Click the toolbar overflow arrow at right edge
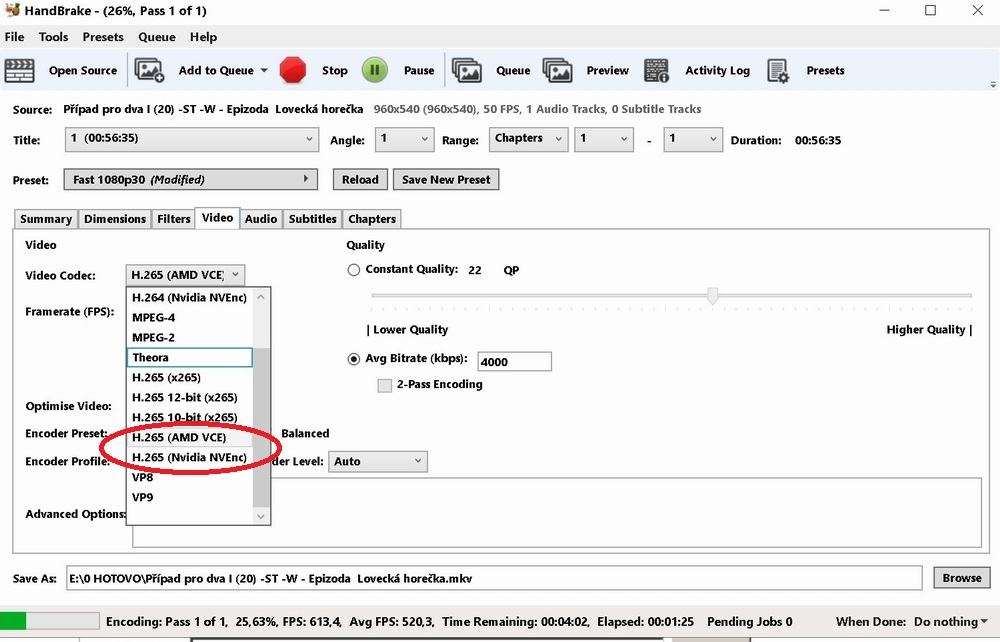 tap(993, 84)
